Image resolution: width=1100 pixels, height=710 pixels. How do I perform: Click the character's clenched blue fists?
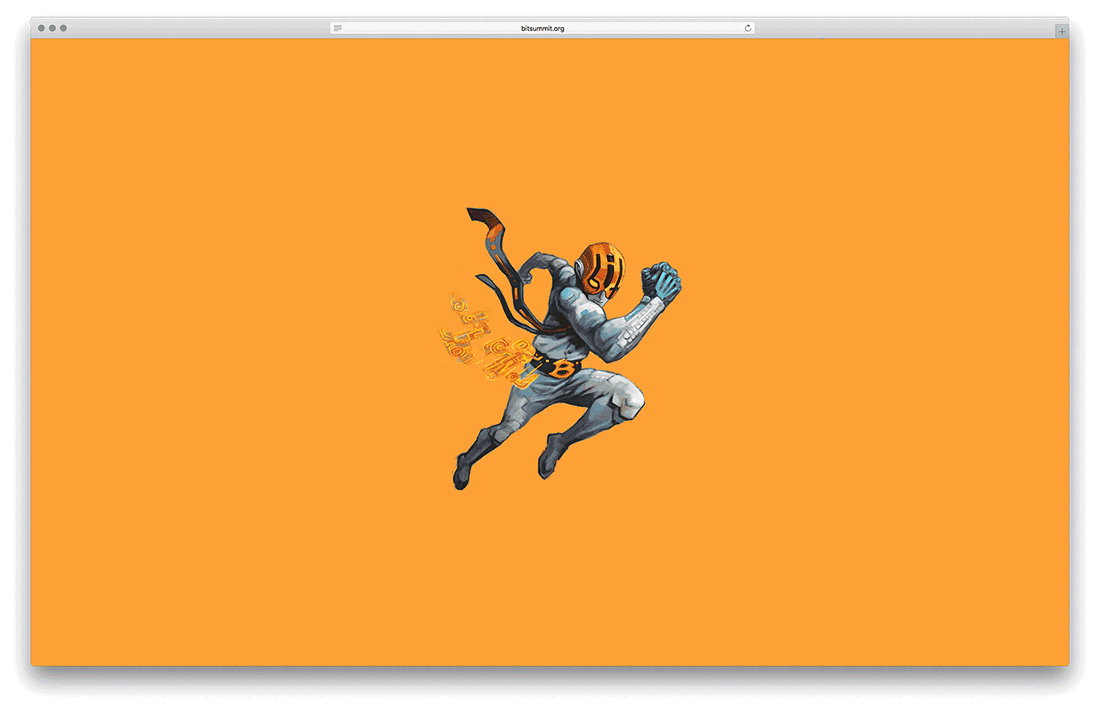tap(661, 280)
